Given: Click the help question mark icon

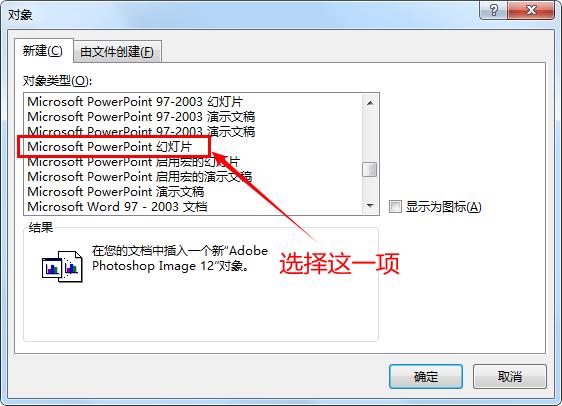Looking at the screenshot, I should 493,10.
